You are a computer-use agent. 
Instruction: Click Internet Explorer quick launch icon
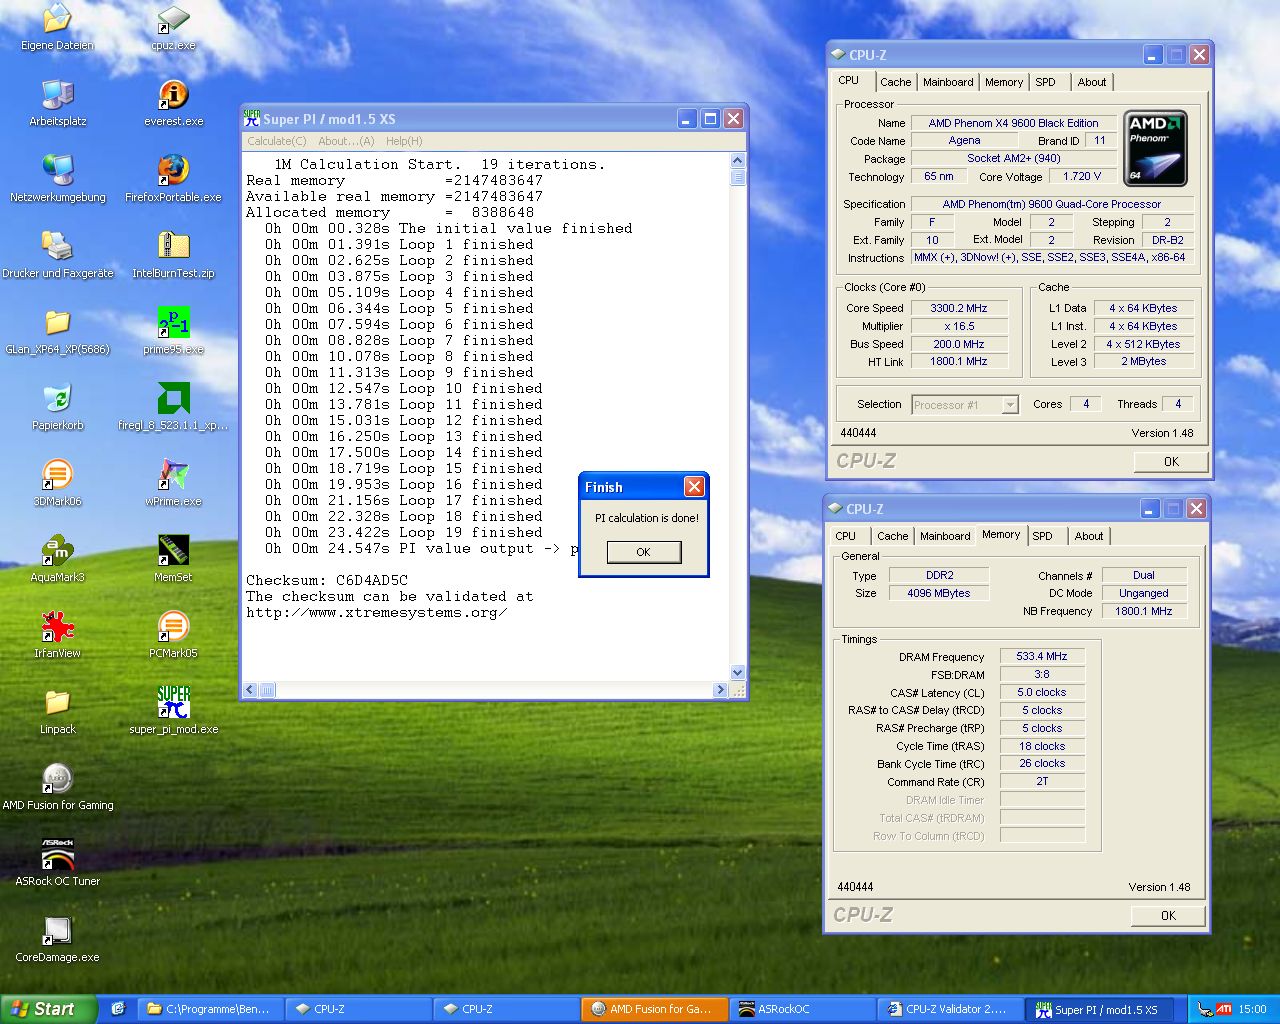click(x=118, y=1009)
